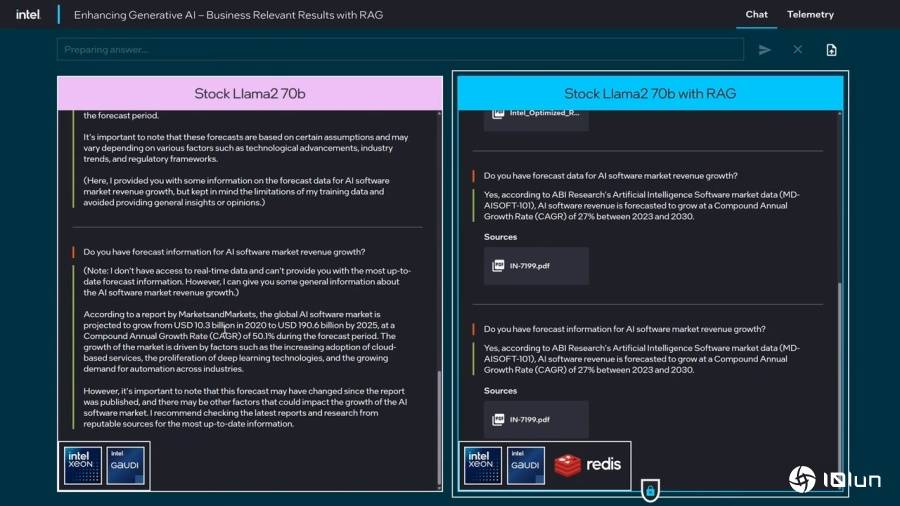Click the Intel logo in header

28,14
